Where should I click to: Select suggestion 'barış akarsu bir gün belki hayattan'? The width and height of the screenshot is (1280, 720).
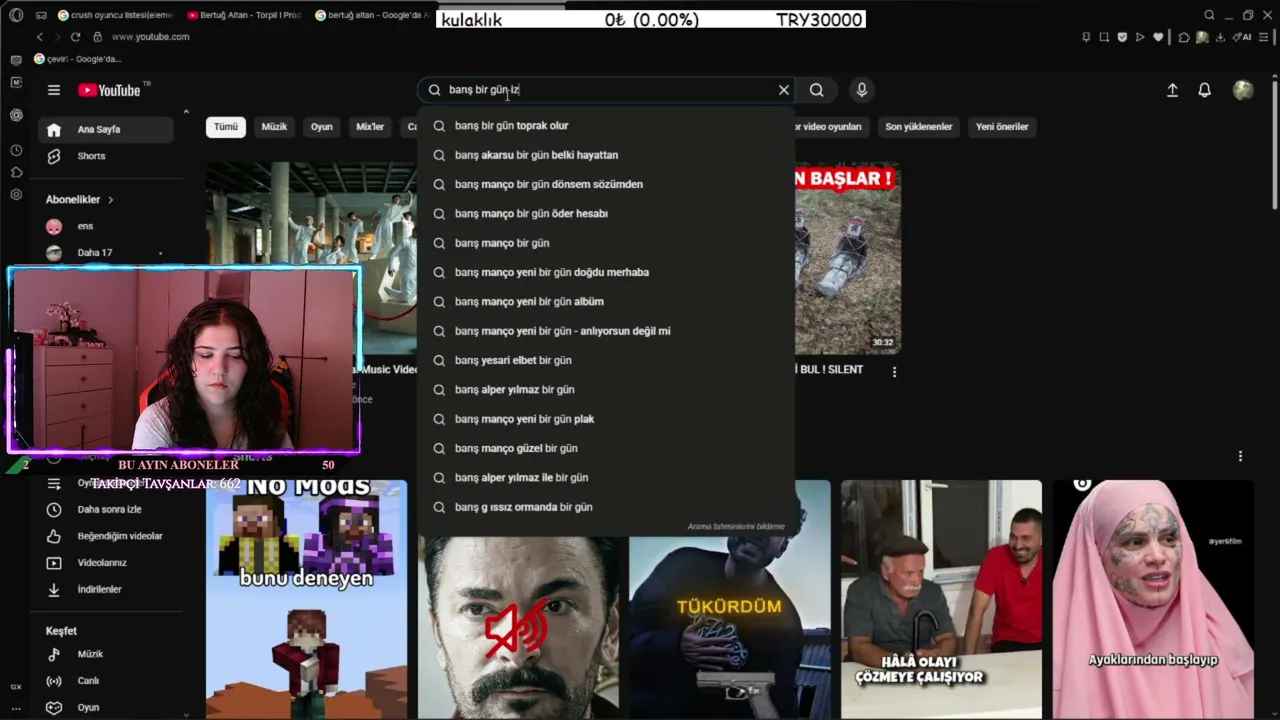[606, 155]
